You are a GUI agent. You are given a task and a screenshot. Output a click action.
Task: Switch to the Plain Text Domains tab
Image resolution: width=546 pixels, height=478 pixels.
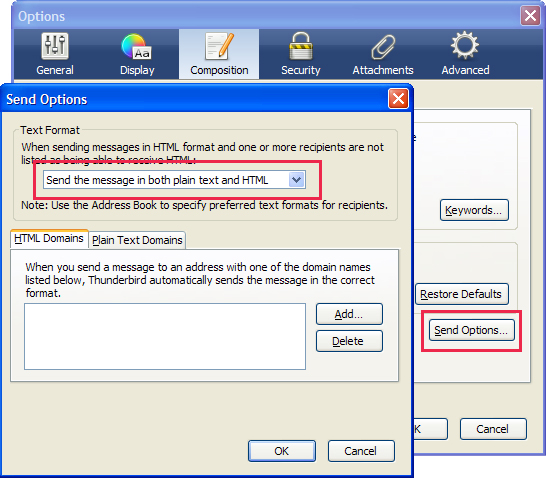137,240
